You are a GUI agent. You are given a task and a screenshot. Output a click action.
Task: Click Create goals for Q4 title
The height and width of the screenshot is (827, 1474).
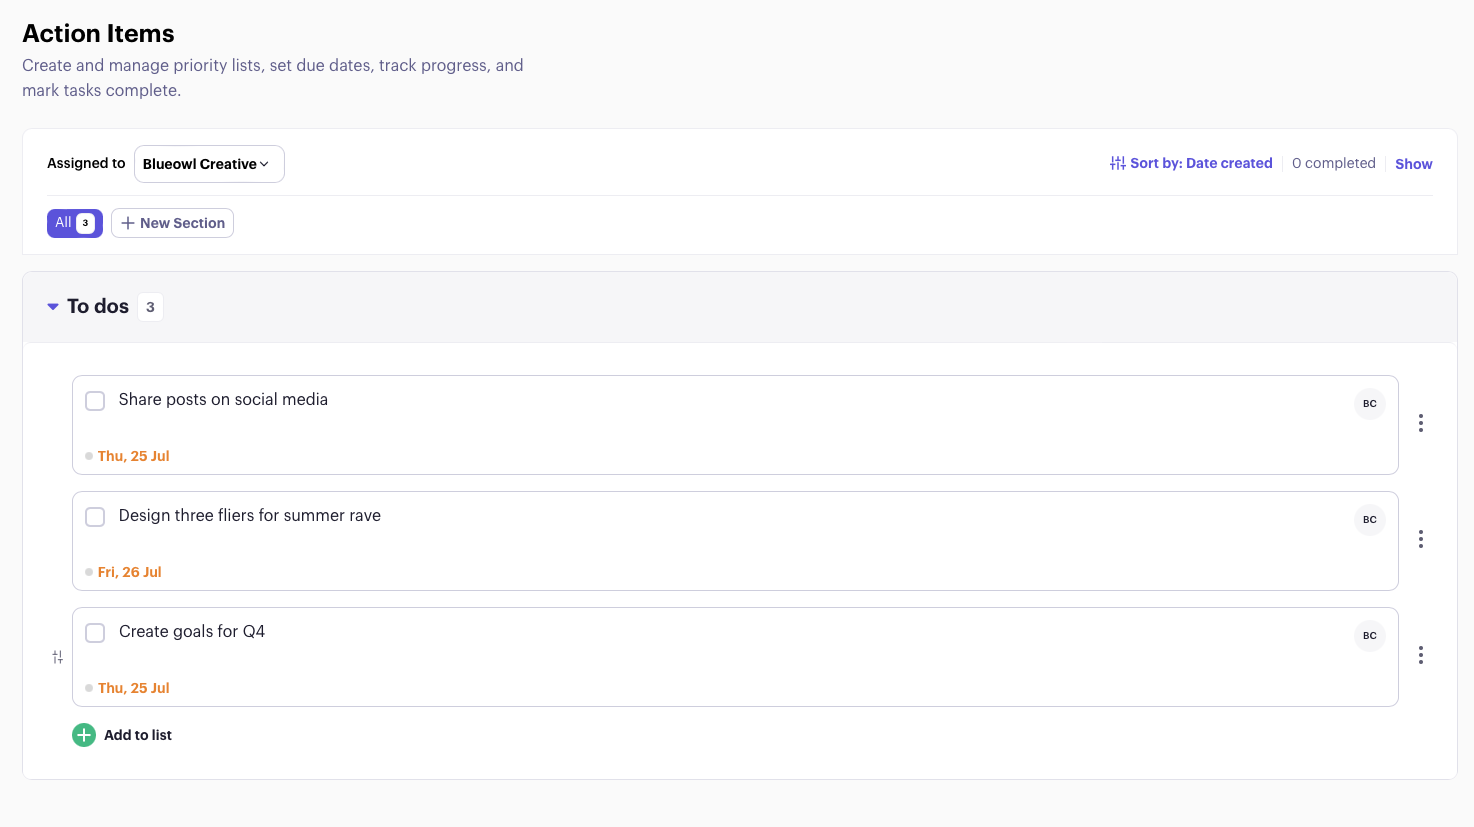click(192, 631)
